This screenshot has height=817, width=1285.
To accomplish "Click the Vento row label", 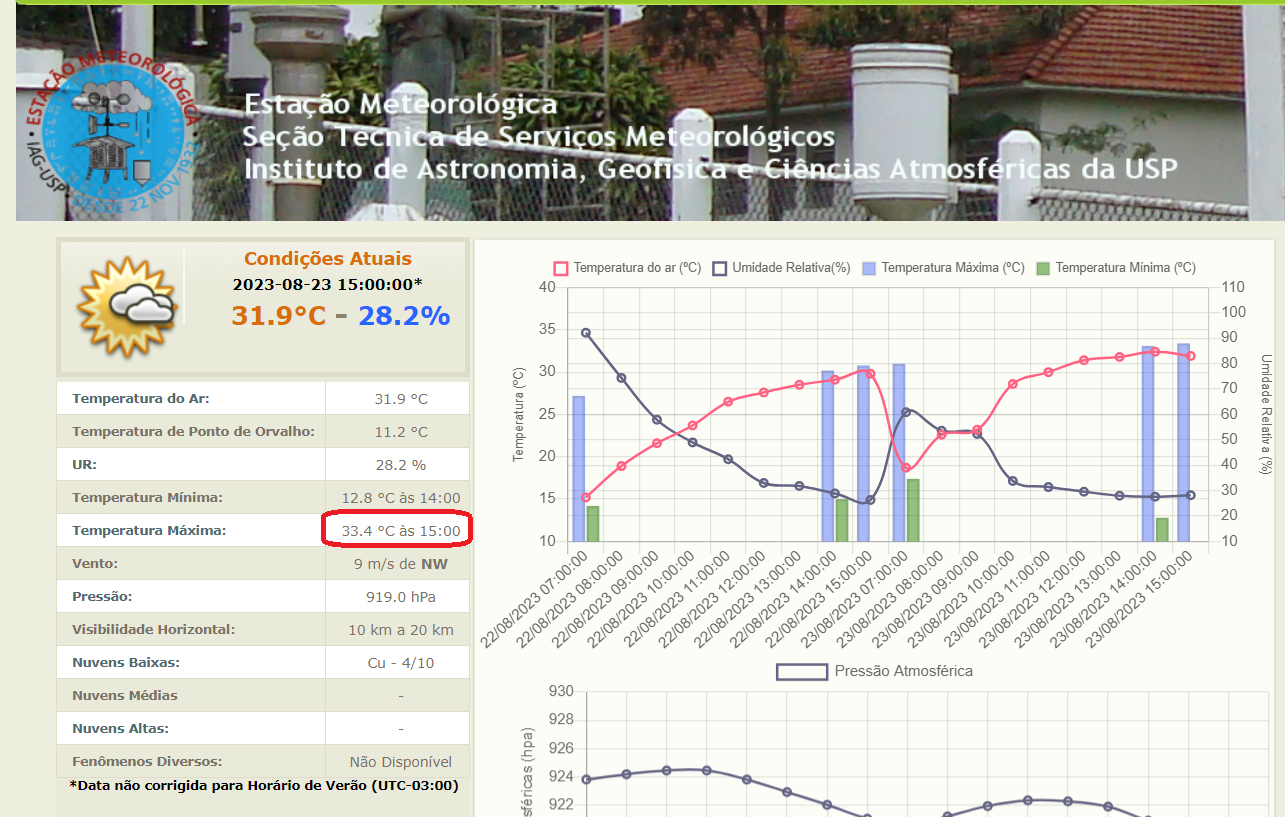I will coord(95,564).
